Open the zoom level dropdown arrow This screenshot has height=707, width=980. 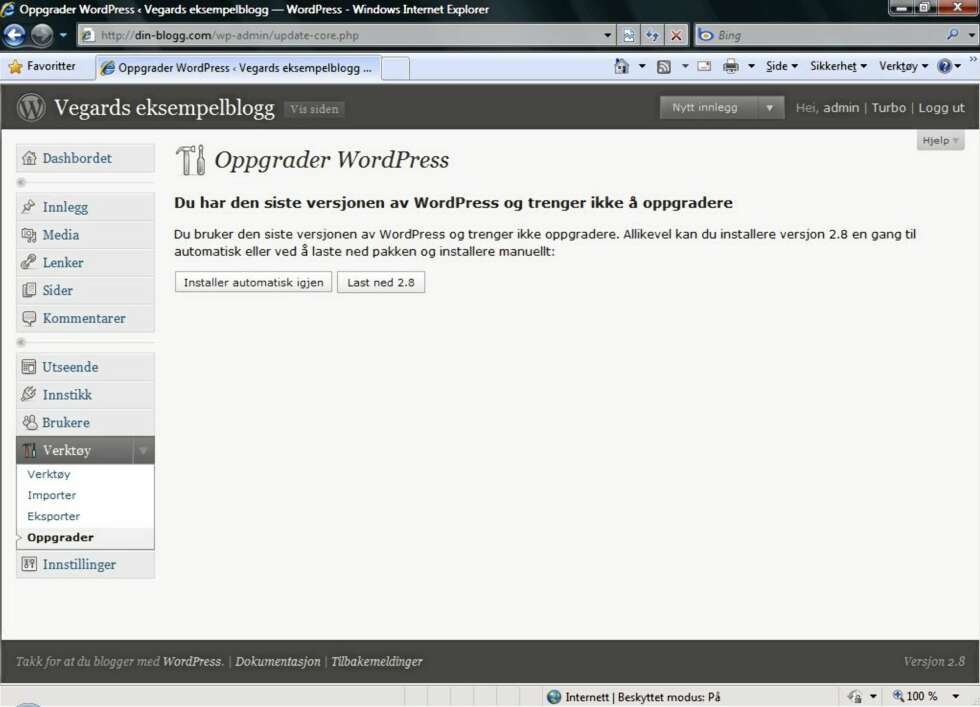[x=956, y=696]
